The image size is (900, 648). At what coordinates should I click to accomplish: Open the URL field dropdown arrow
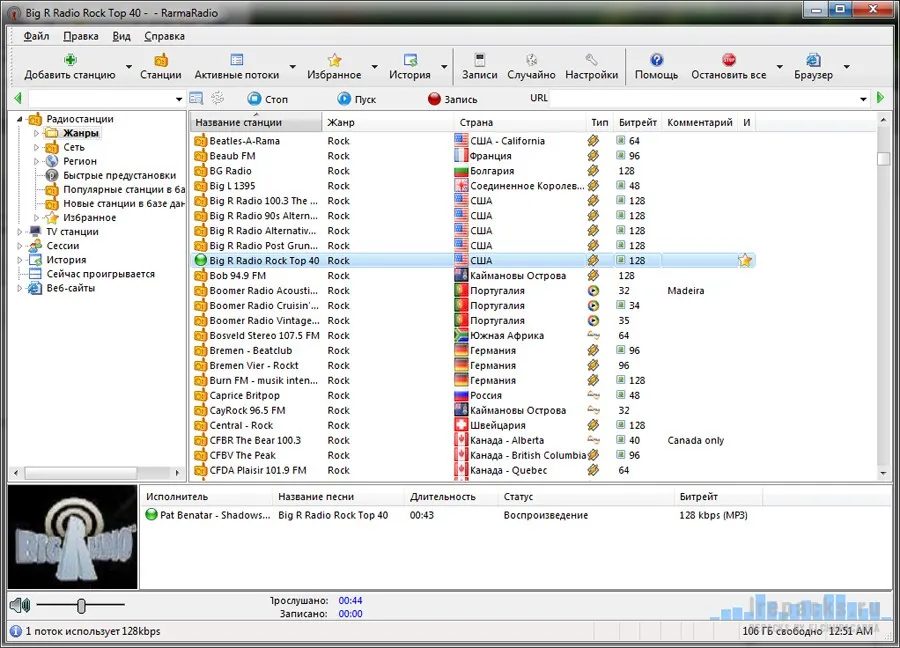(x=863, y=99)
